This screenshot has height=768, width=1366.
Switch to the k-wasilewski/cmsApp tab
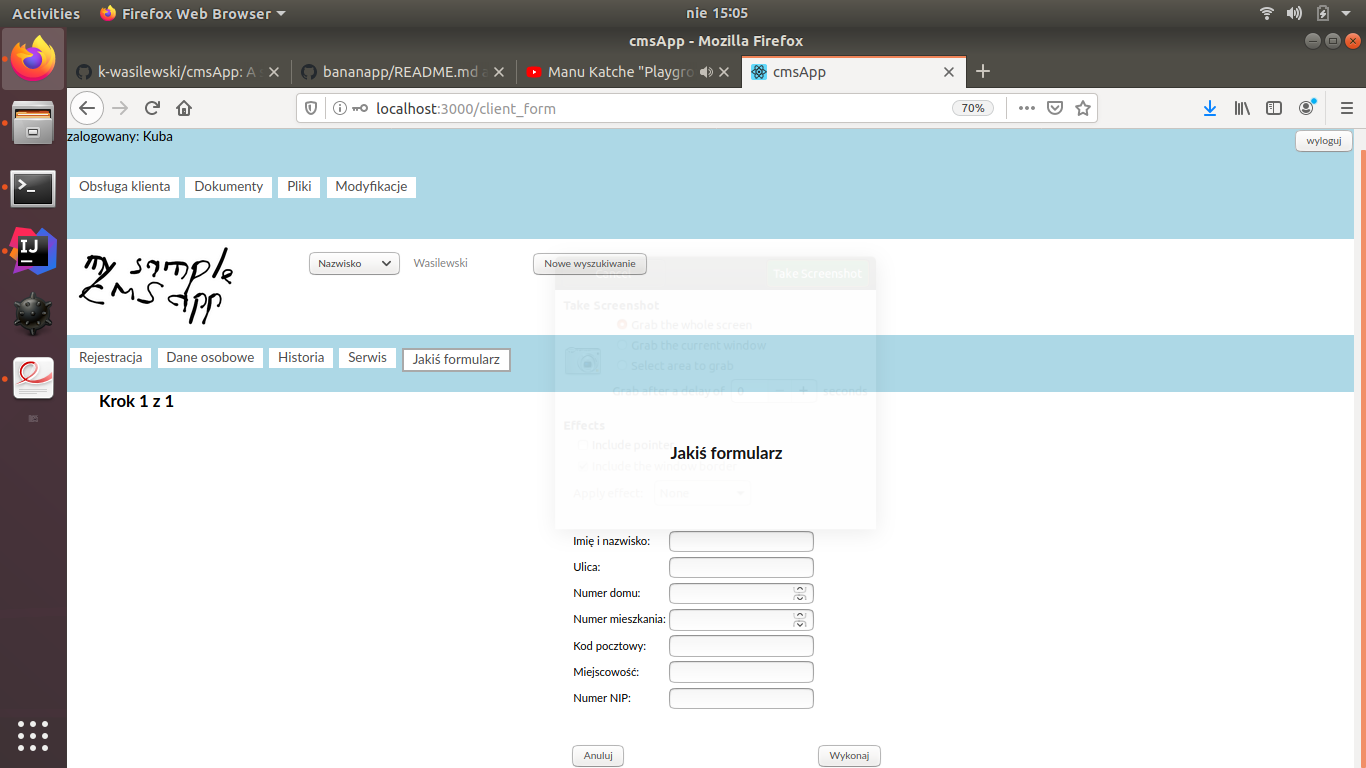(x=180, y=72)
